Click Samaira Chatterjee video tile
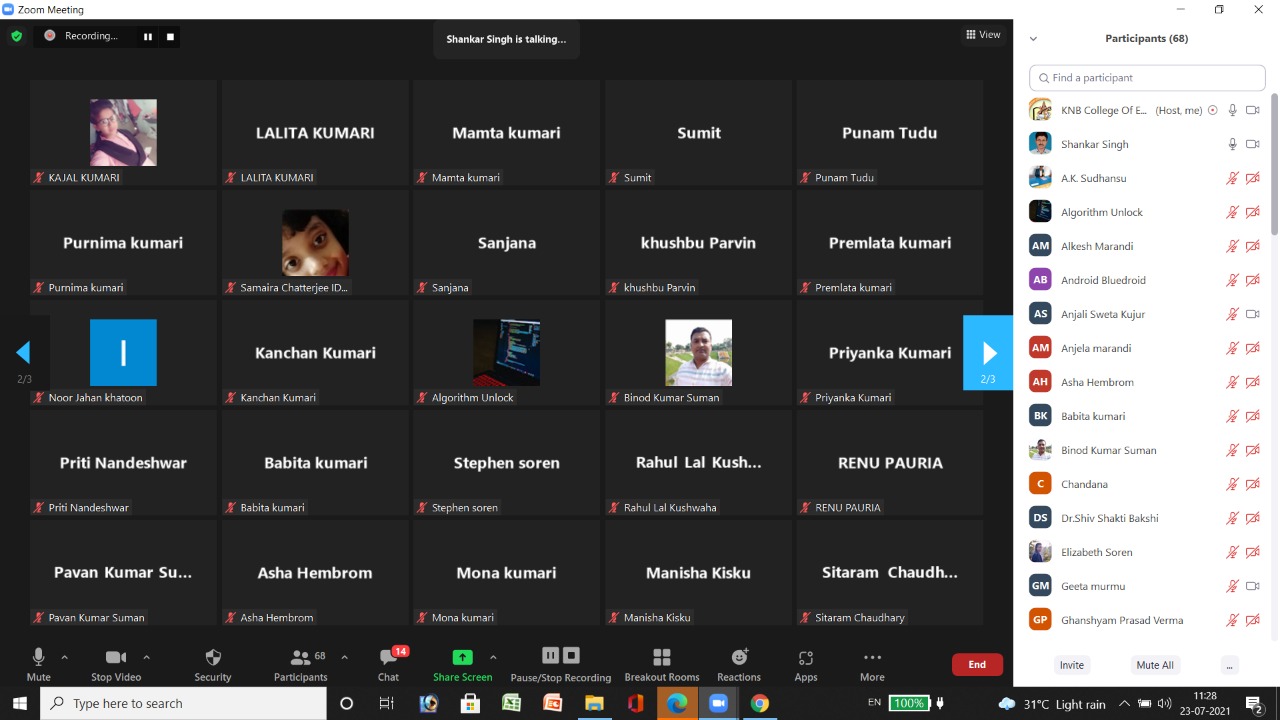The height and width of the screenshot is (720, 1280). 315,243
